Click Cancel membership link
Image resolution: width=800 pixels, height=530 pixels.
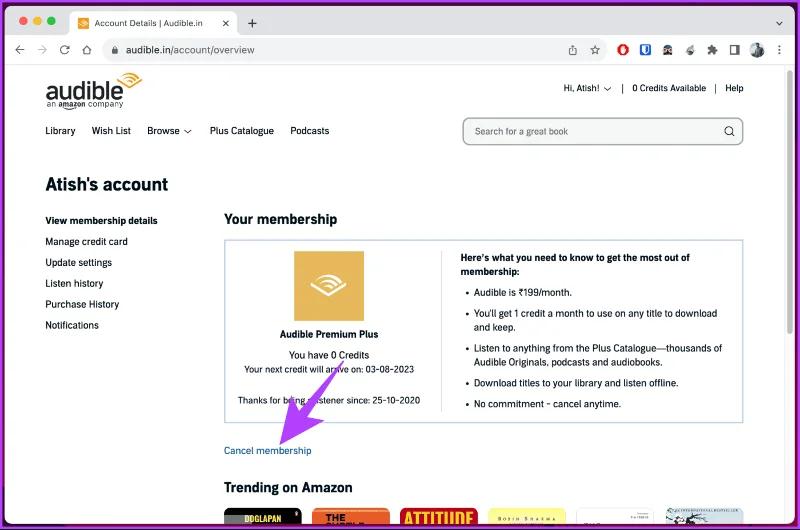pos(268,451)
